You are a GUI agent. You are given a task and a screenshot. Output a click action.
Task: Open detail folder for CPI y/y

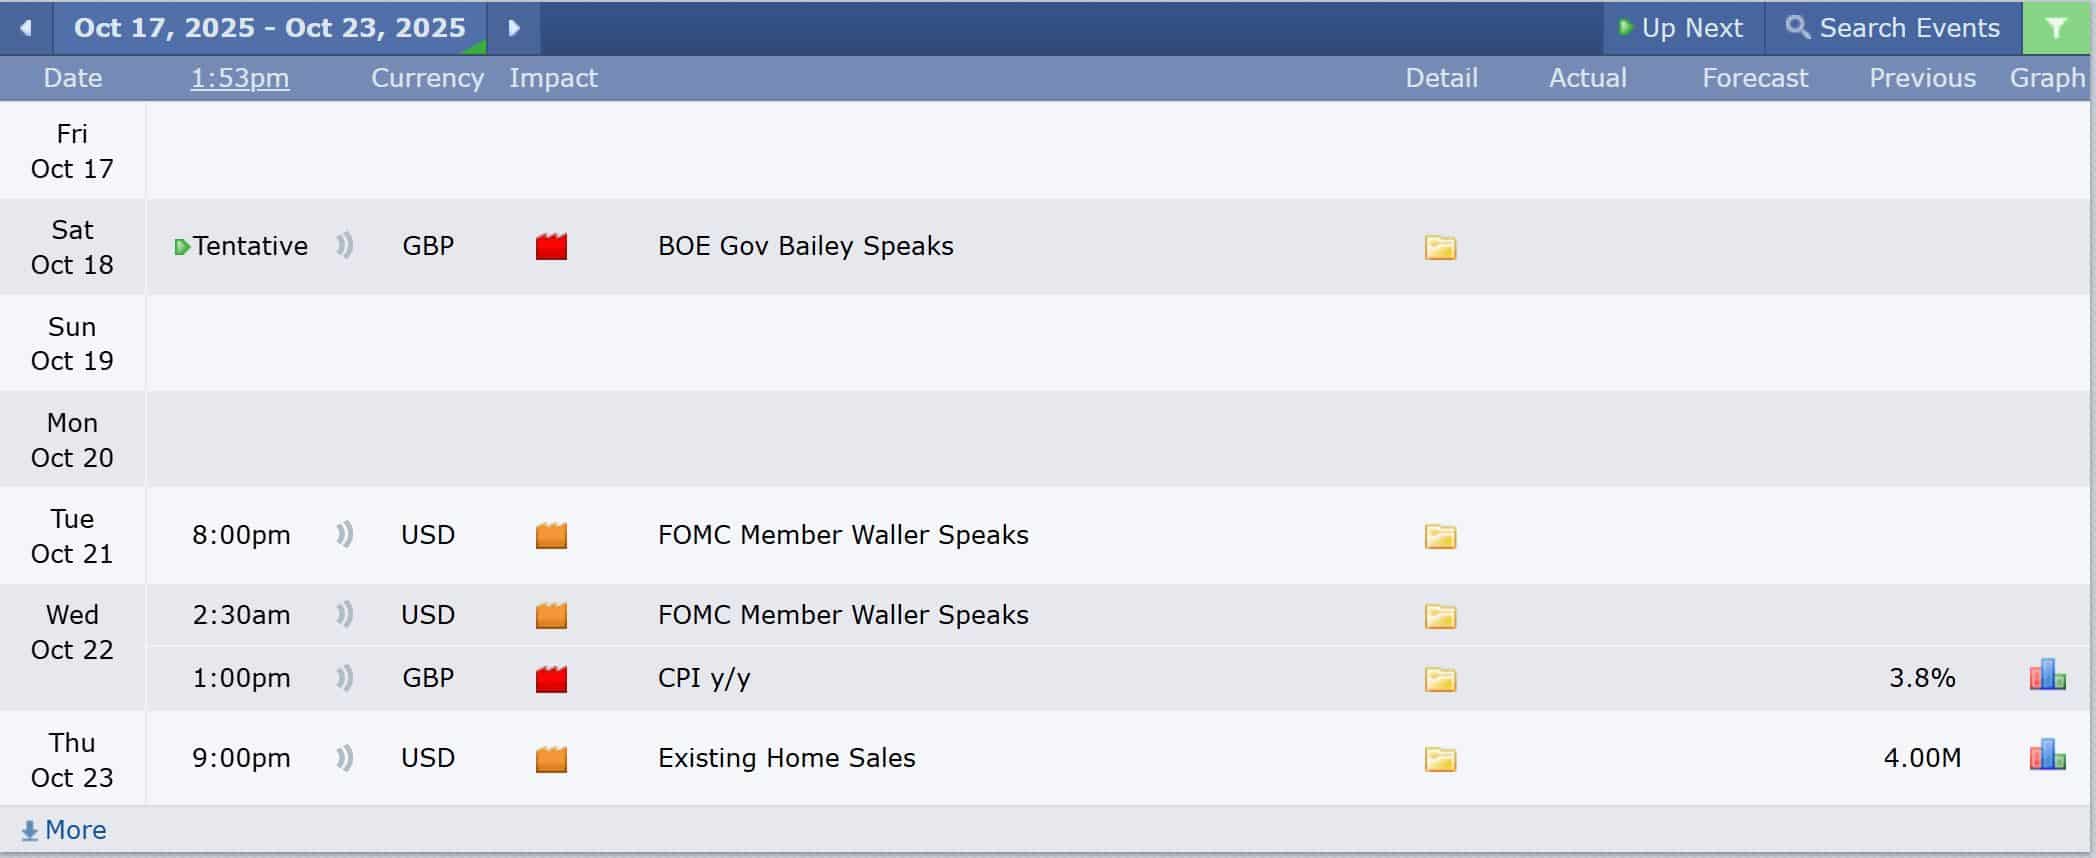click(x=1440, y=679)
